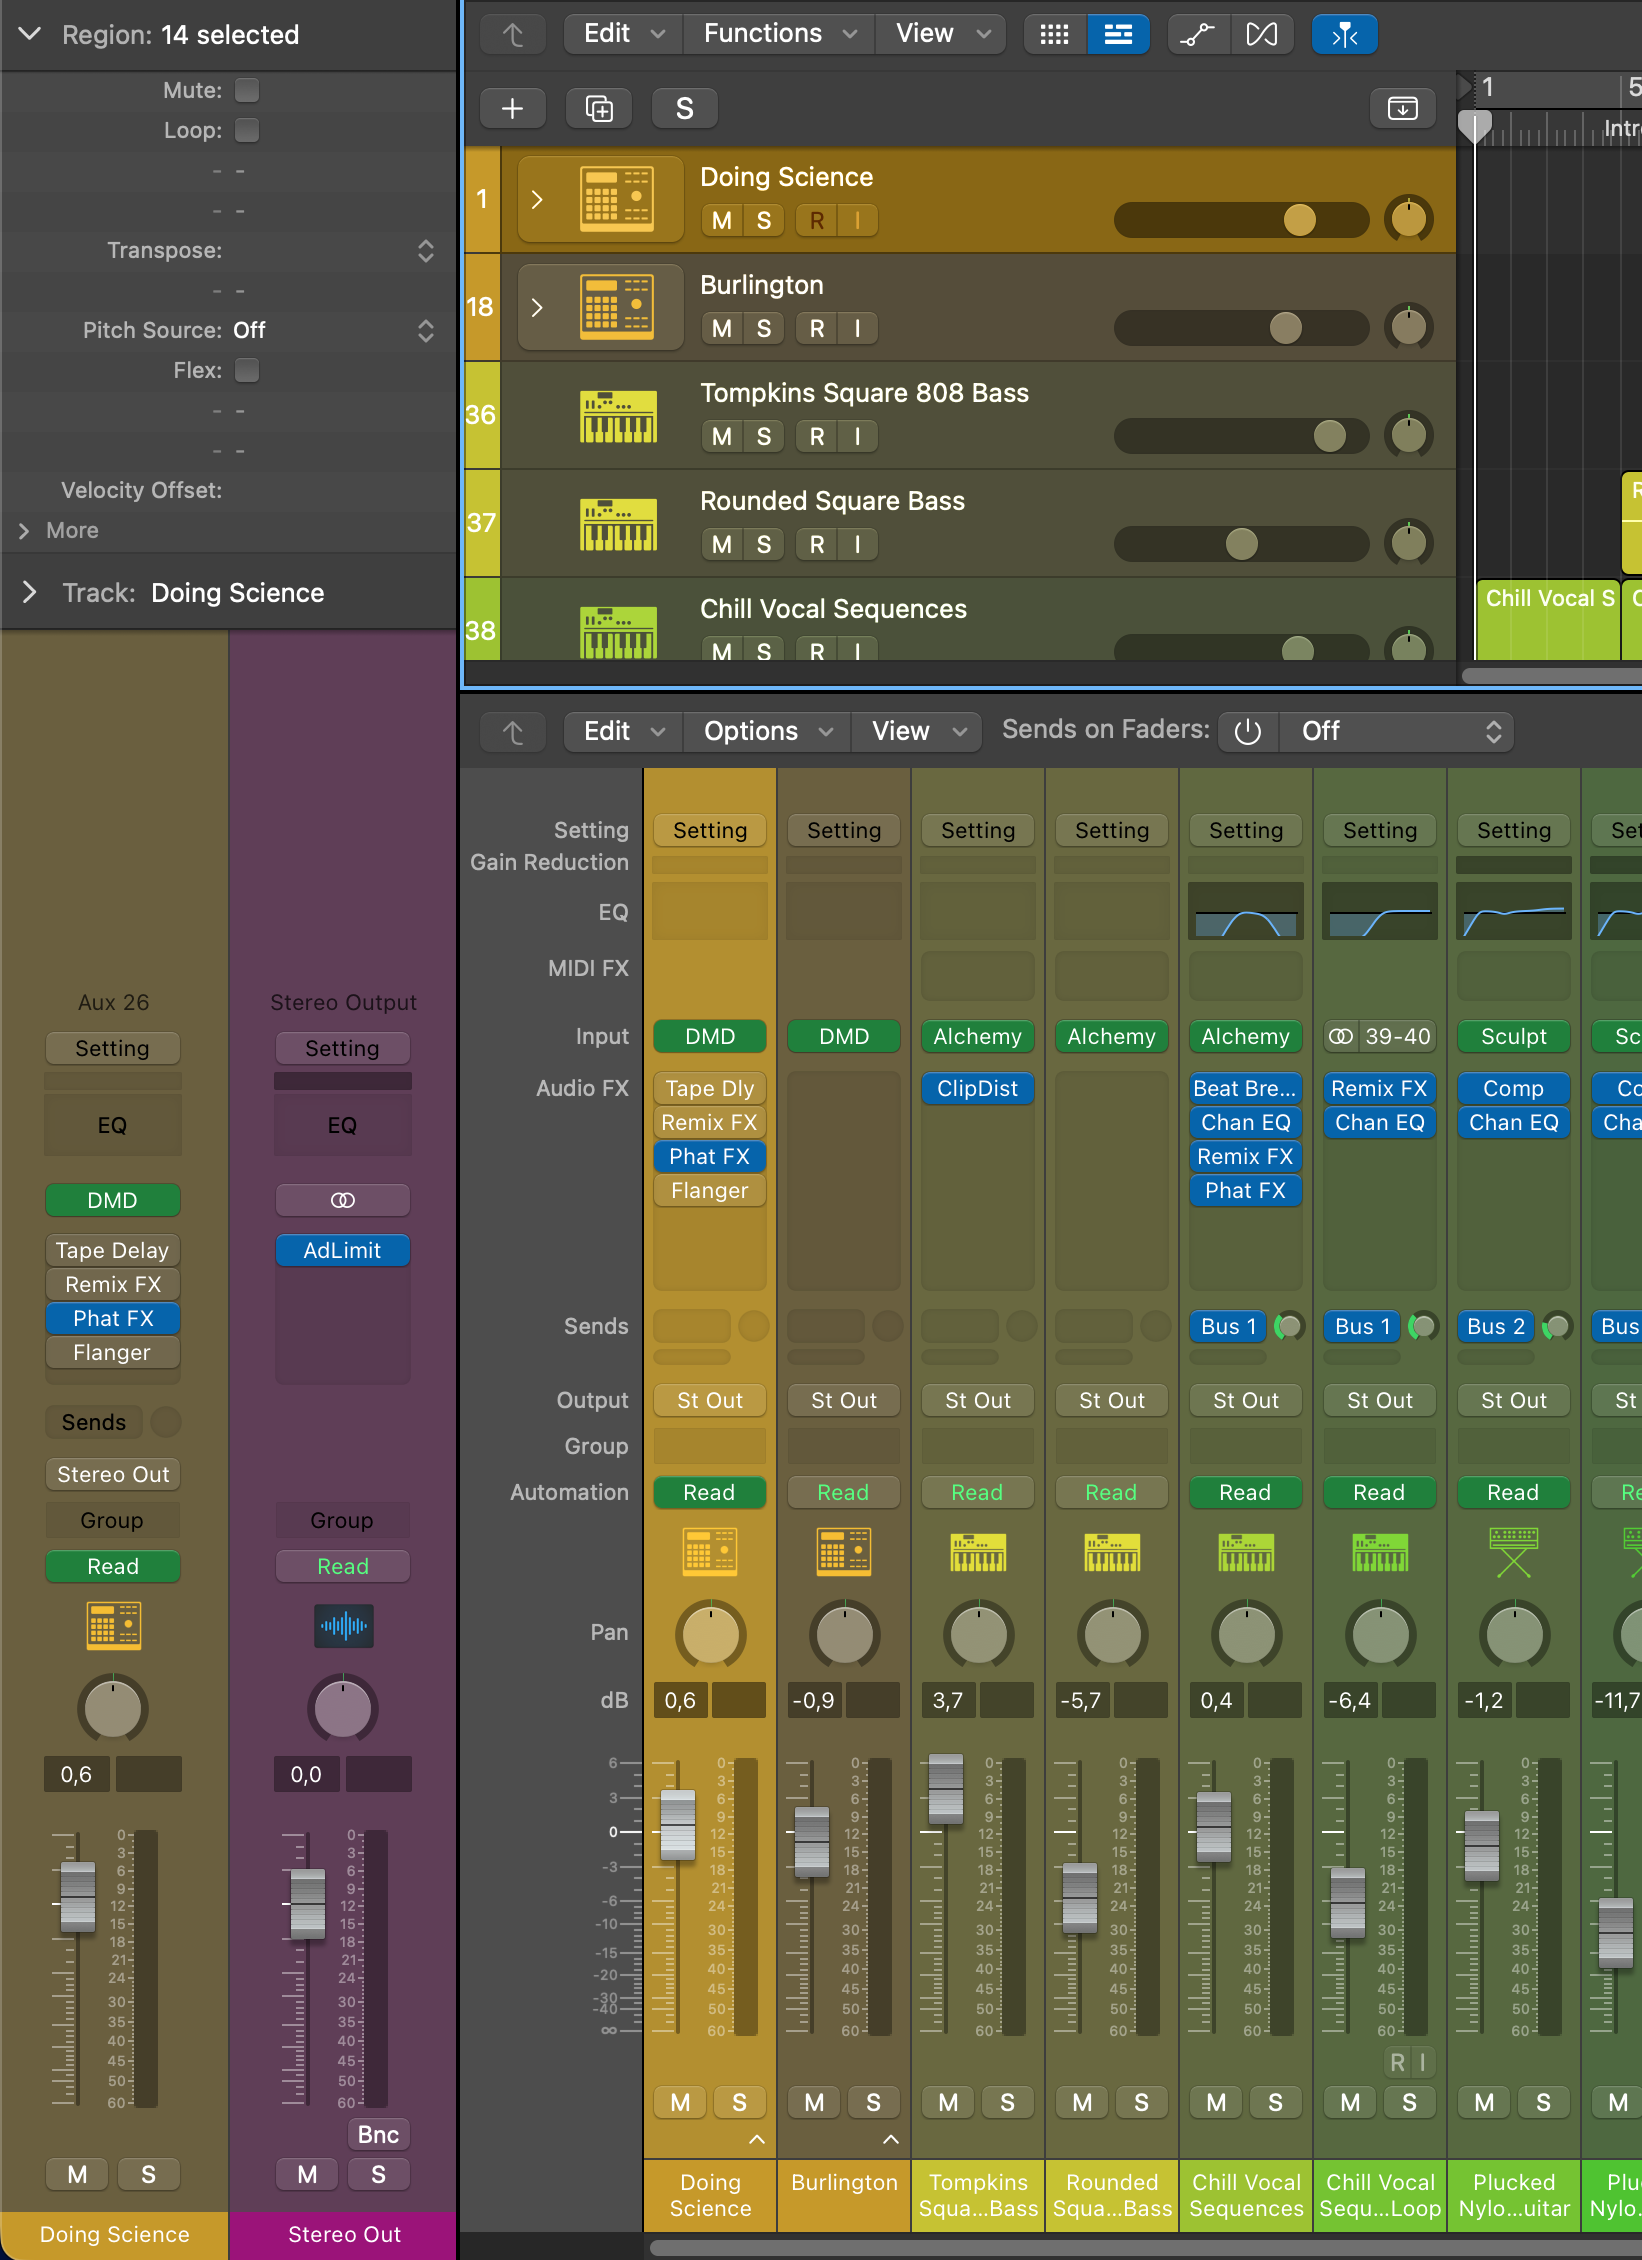Toggle the global Solo S button

coord(684,108)
